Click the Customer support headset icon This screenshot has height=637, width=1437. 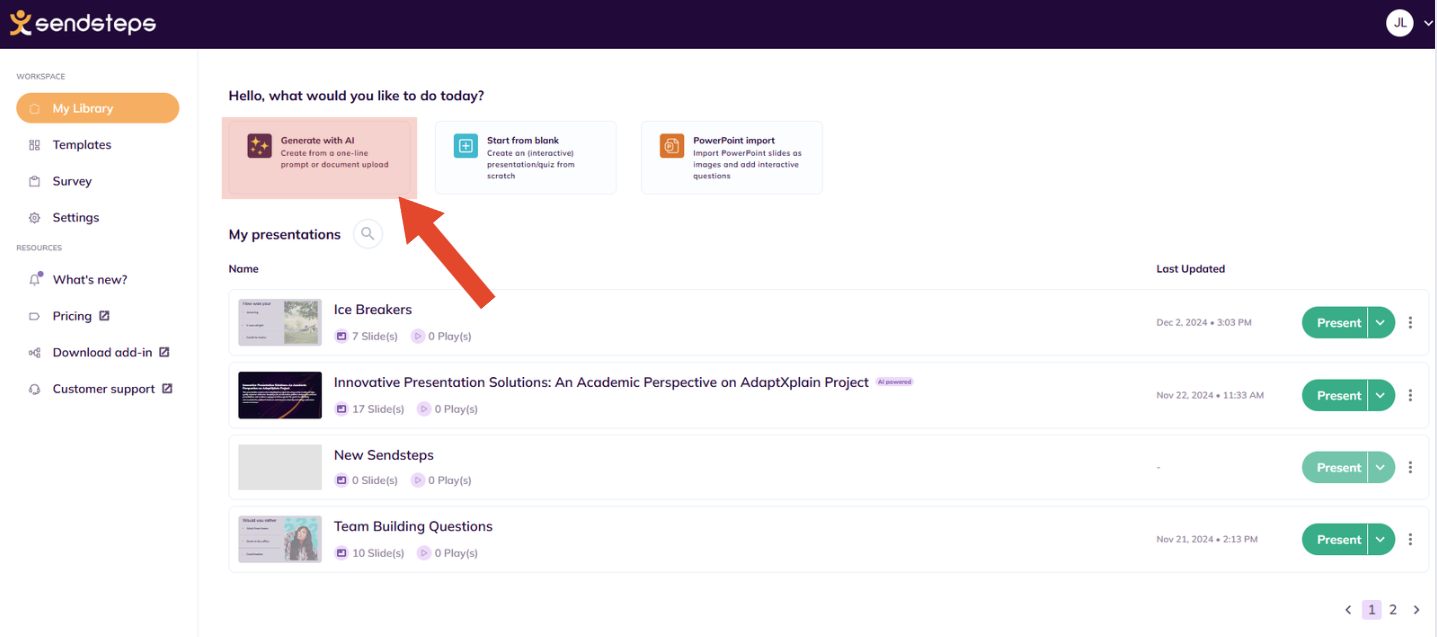tap(34, 389)
